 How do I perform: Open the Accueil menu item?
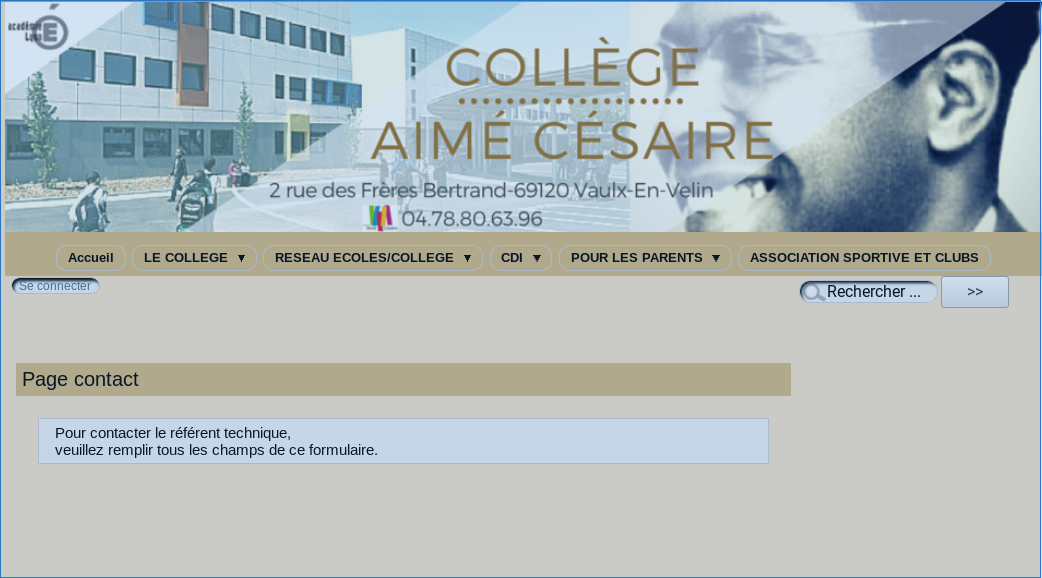click(x=90, y=258)
